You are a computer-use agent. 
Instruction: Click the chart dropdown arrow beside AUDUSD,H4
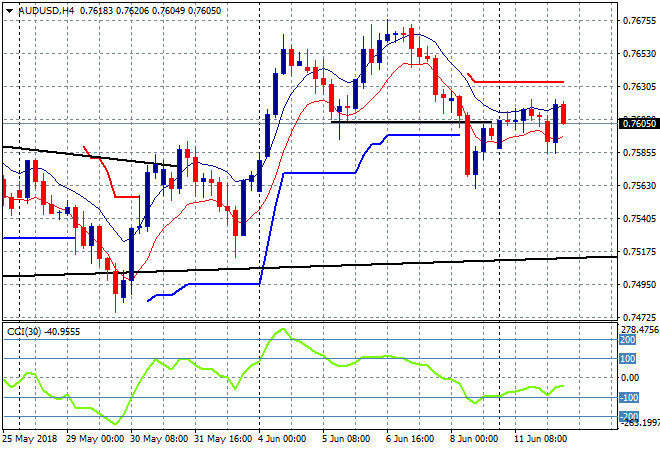pos(9,9)
